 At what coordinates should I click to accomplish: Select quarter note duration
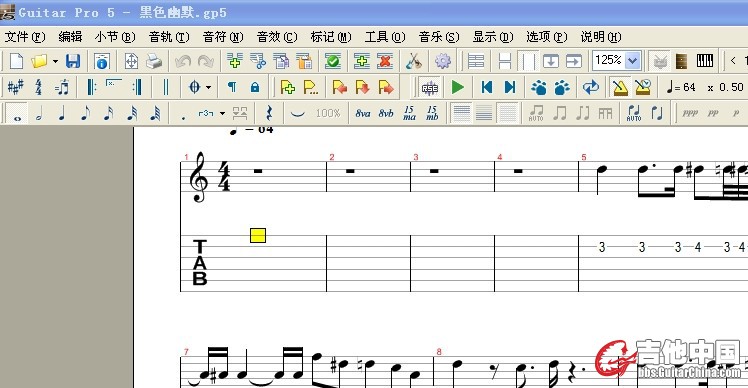[62, 114]
